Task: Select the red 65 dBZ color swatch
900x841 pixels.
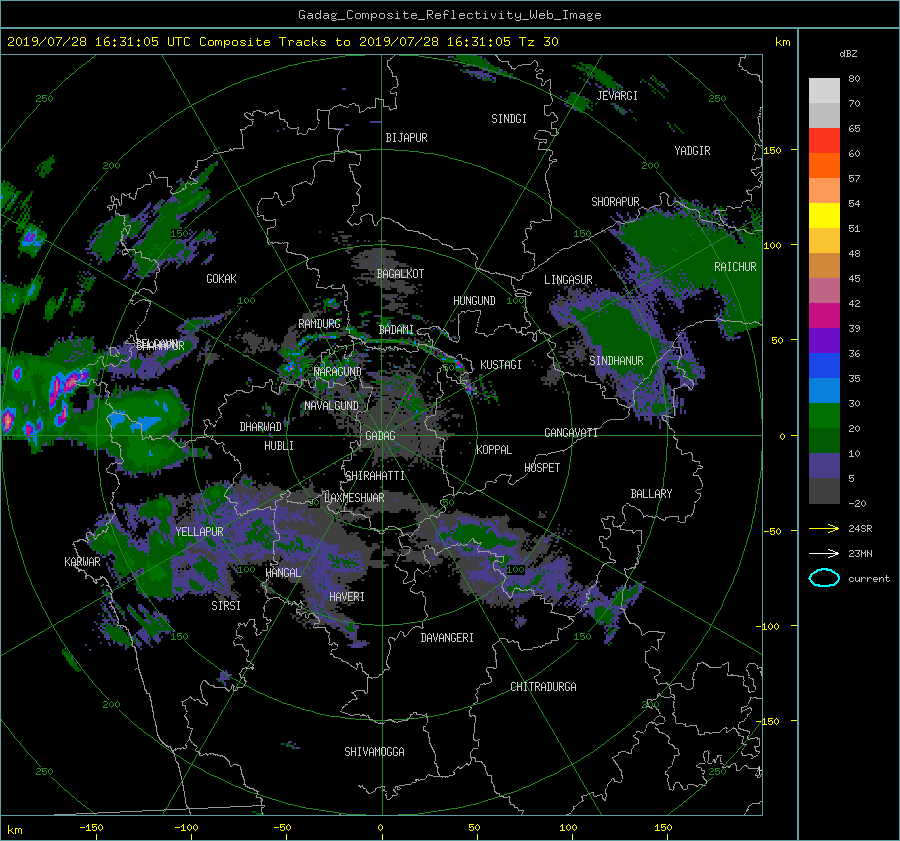Action: pos(824,140)
